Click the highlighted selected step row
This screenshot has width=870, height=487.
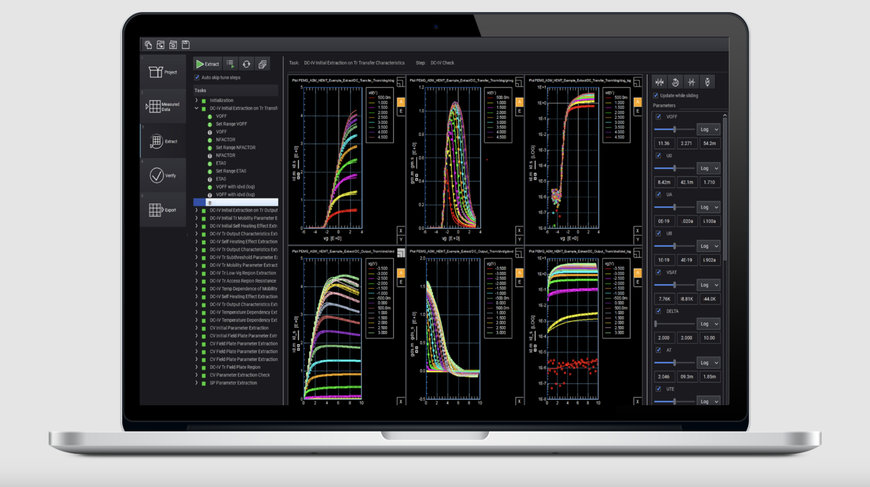pyautogui.click(x=236, y=202)
